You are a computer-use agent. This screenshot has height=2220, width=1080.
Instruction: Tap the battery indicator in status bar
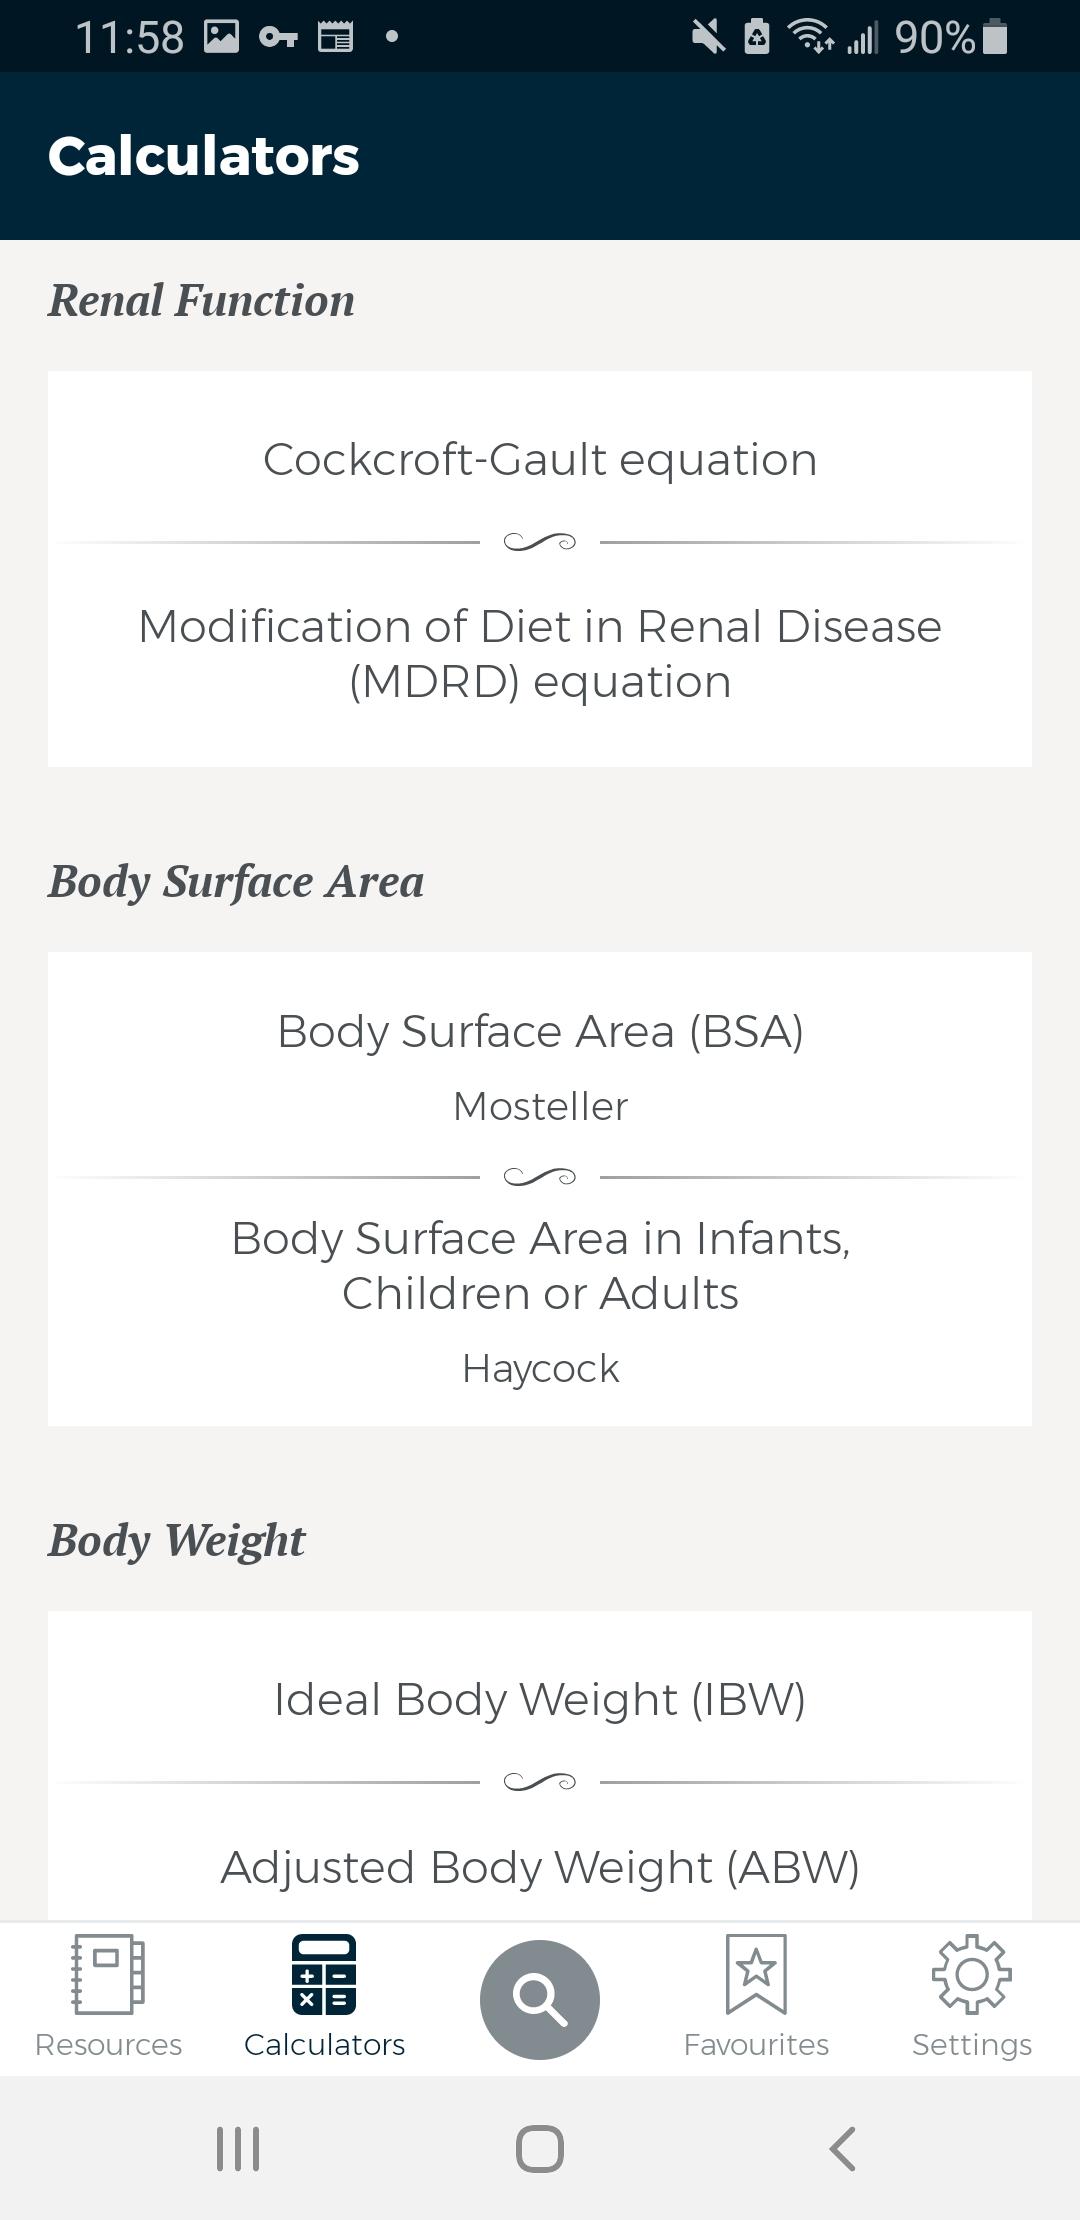pyautogui.click(x=995, y=38)
